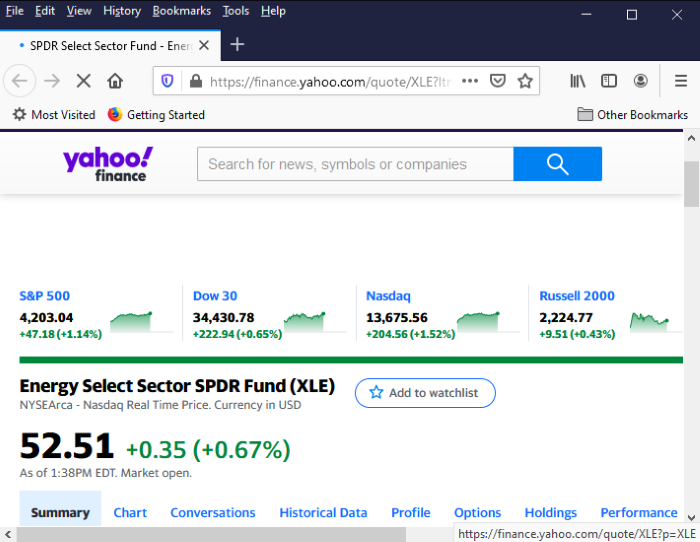Click Add to watchlist button
The image size is (700, 542).
point(424,393)
